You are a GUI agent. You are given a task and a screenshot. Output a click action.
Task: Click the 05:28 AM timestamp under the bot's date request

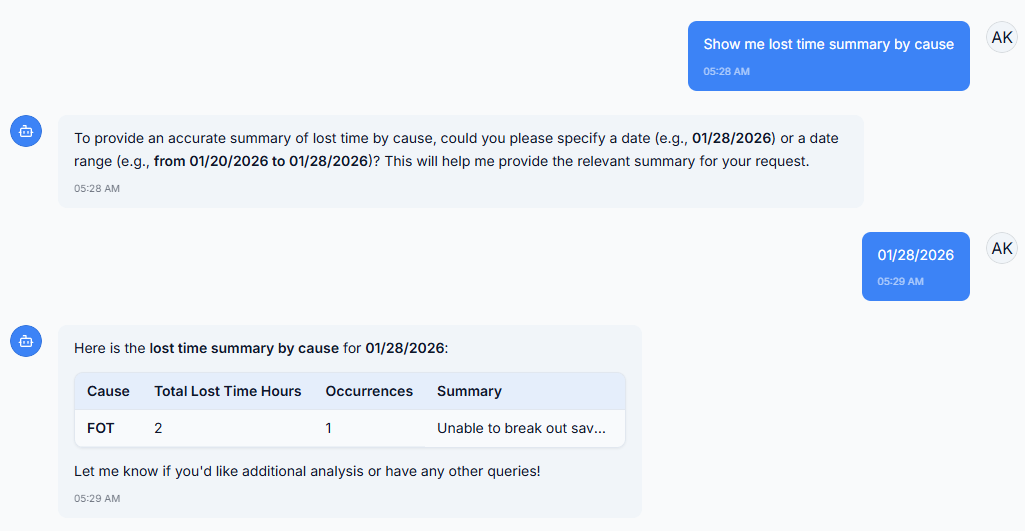click(97, 188)
